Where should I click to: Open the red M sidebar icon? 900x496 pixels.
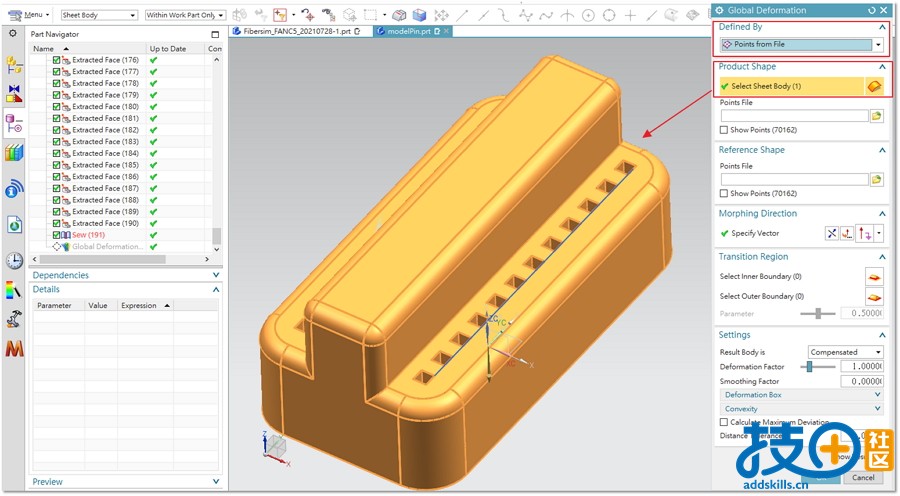click(x=14, y=348)
